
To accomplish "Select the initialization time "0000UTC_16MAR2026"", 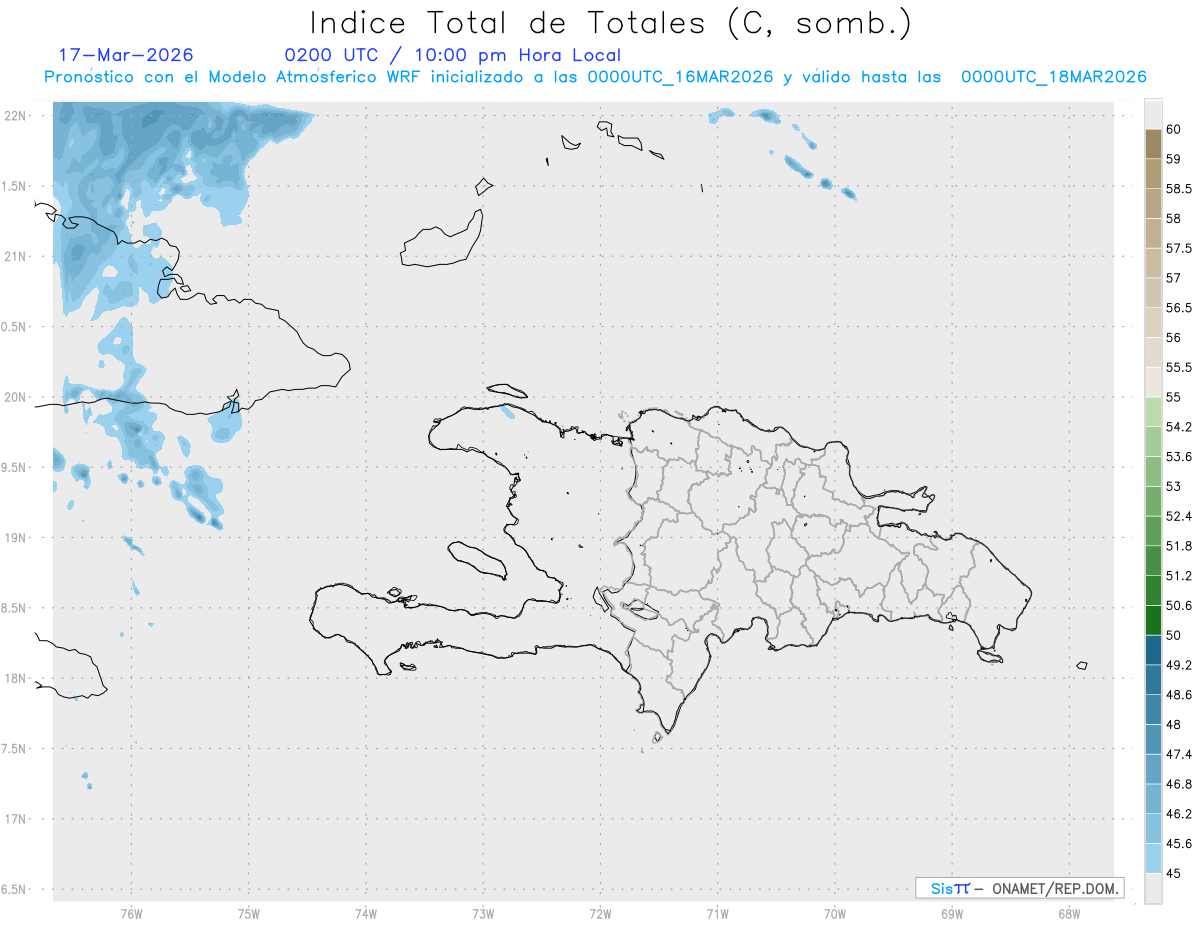I will point(681,77).
